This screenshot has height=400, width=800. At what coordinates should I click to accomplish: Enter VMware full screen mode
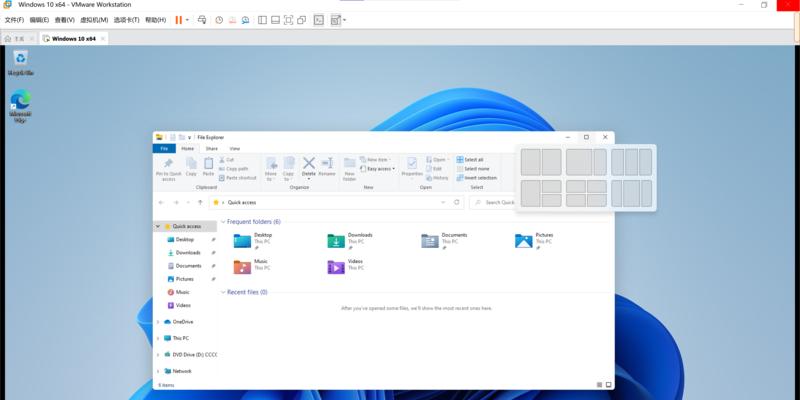(x=288, y=20)
